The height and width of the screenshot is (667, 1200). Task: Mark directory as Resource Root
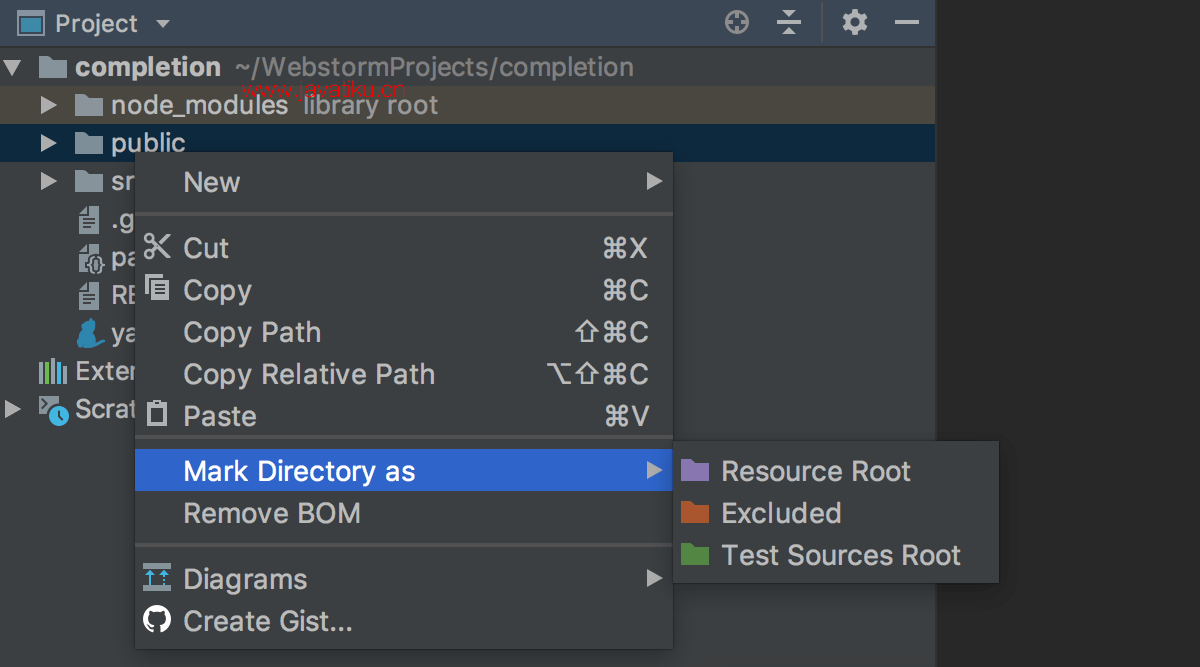[836, 471]
